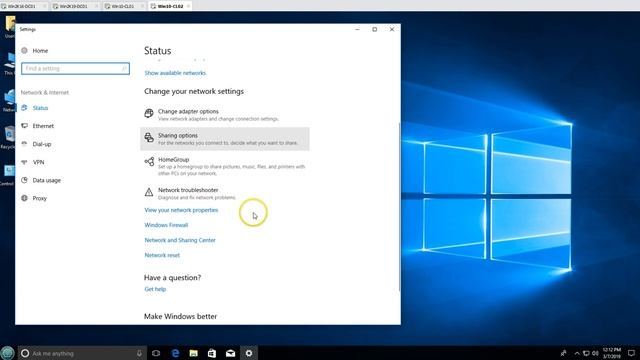Click the Change adapter options globe icon
Viewport: 640px width, 360px height.
click(x=149, y=113)
